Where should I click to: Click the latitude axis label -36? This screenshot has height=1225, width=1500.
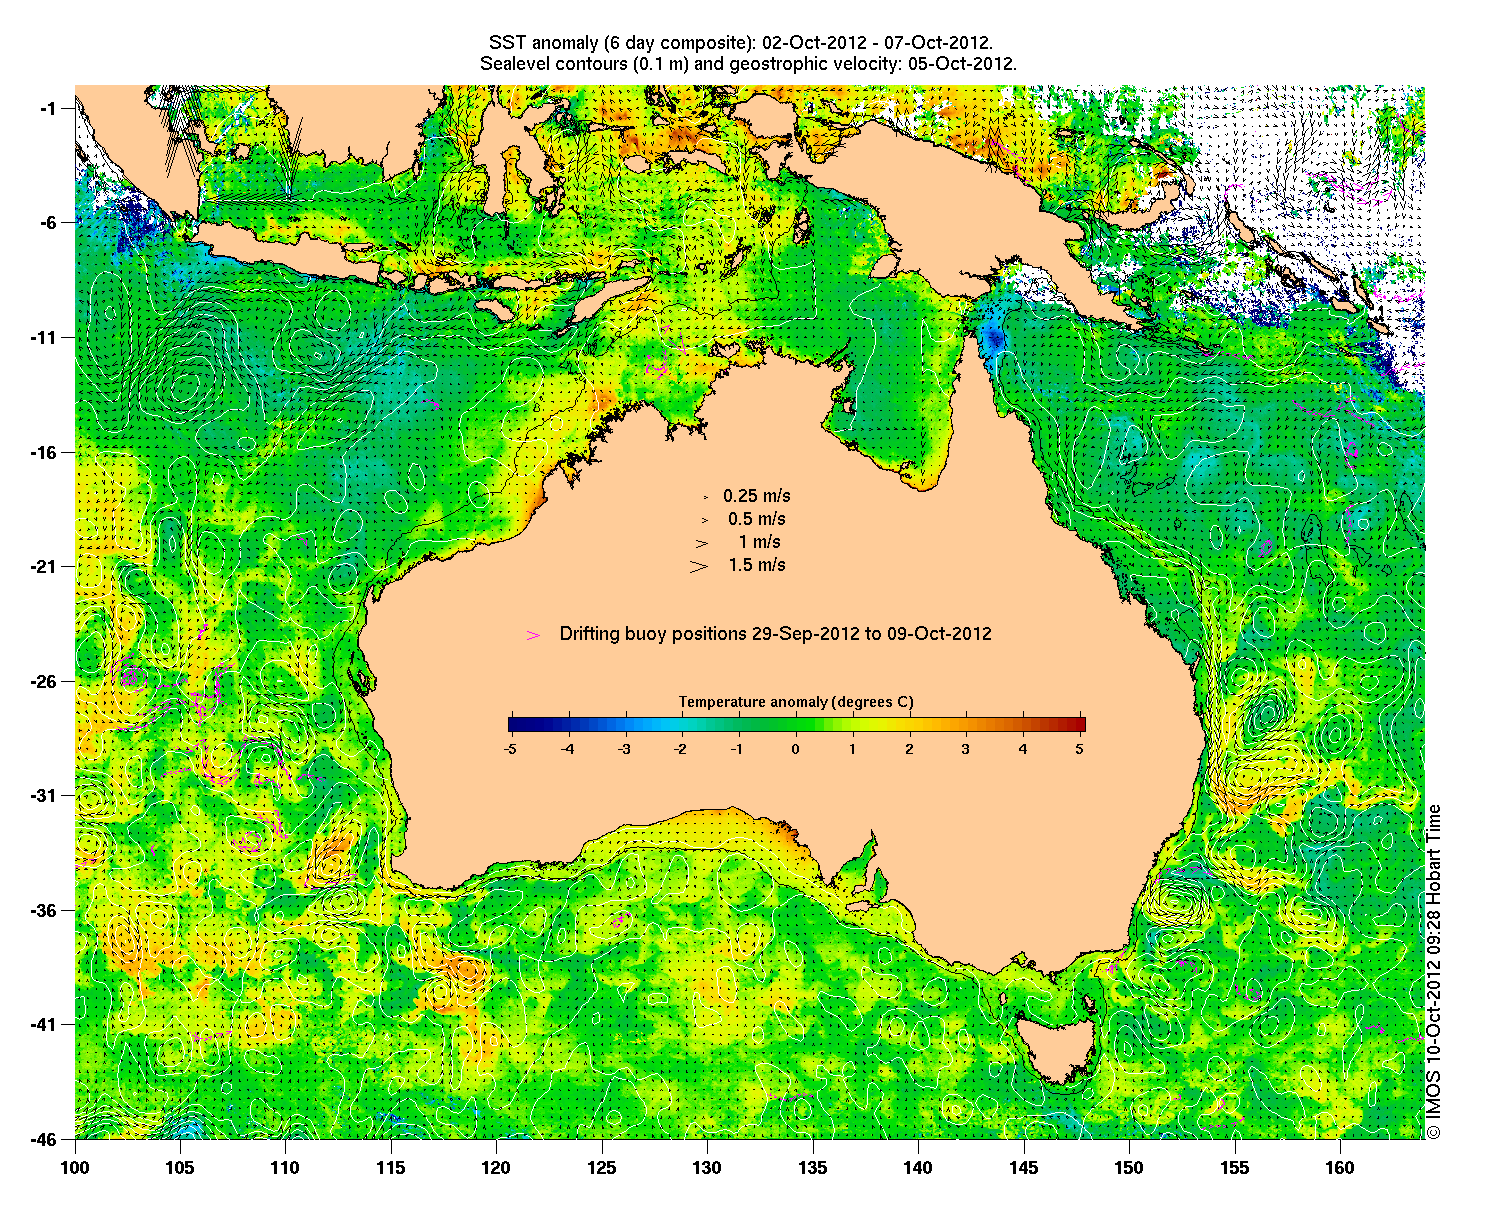tap(44, 910)
